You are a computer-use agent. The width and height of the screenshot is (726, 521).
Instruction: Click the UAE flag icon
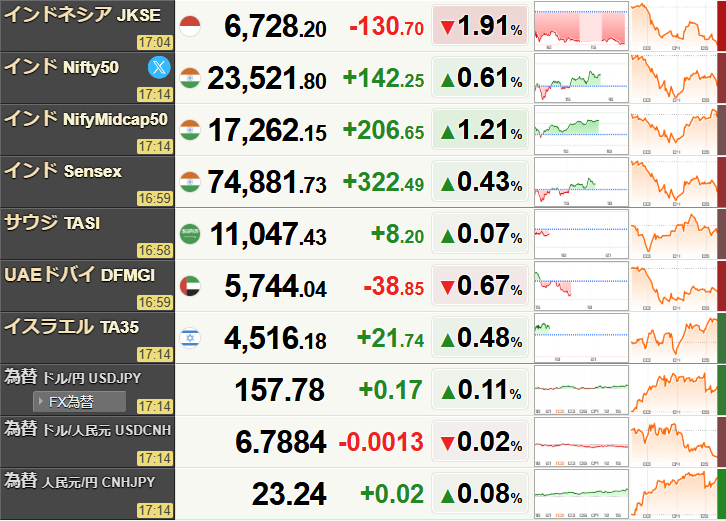click(190, 286)
